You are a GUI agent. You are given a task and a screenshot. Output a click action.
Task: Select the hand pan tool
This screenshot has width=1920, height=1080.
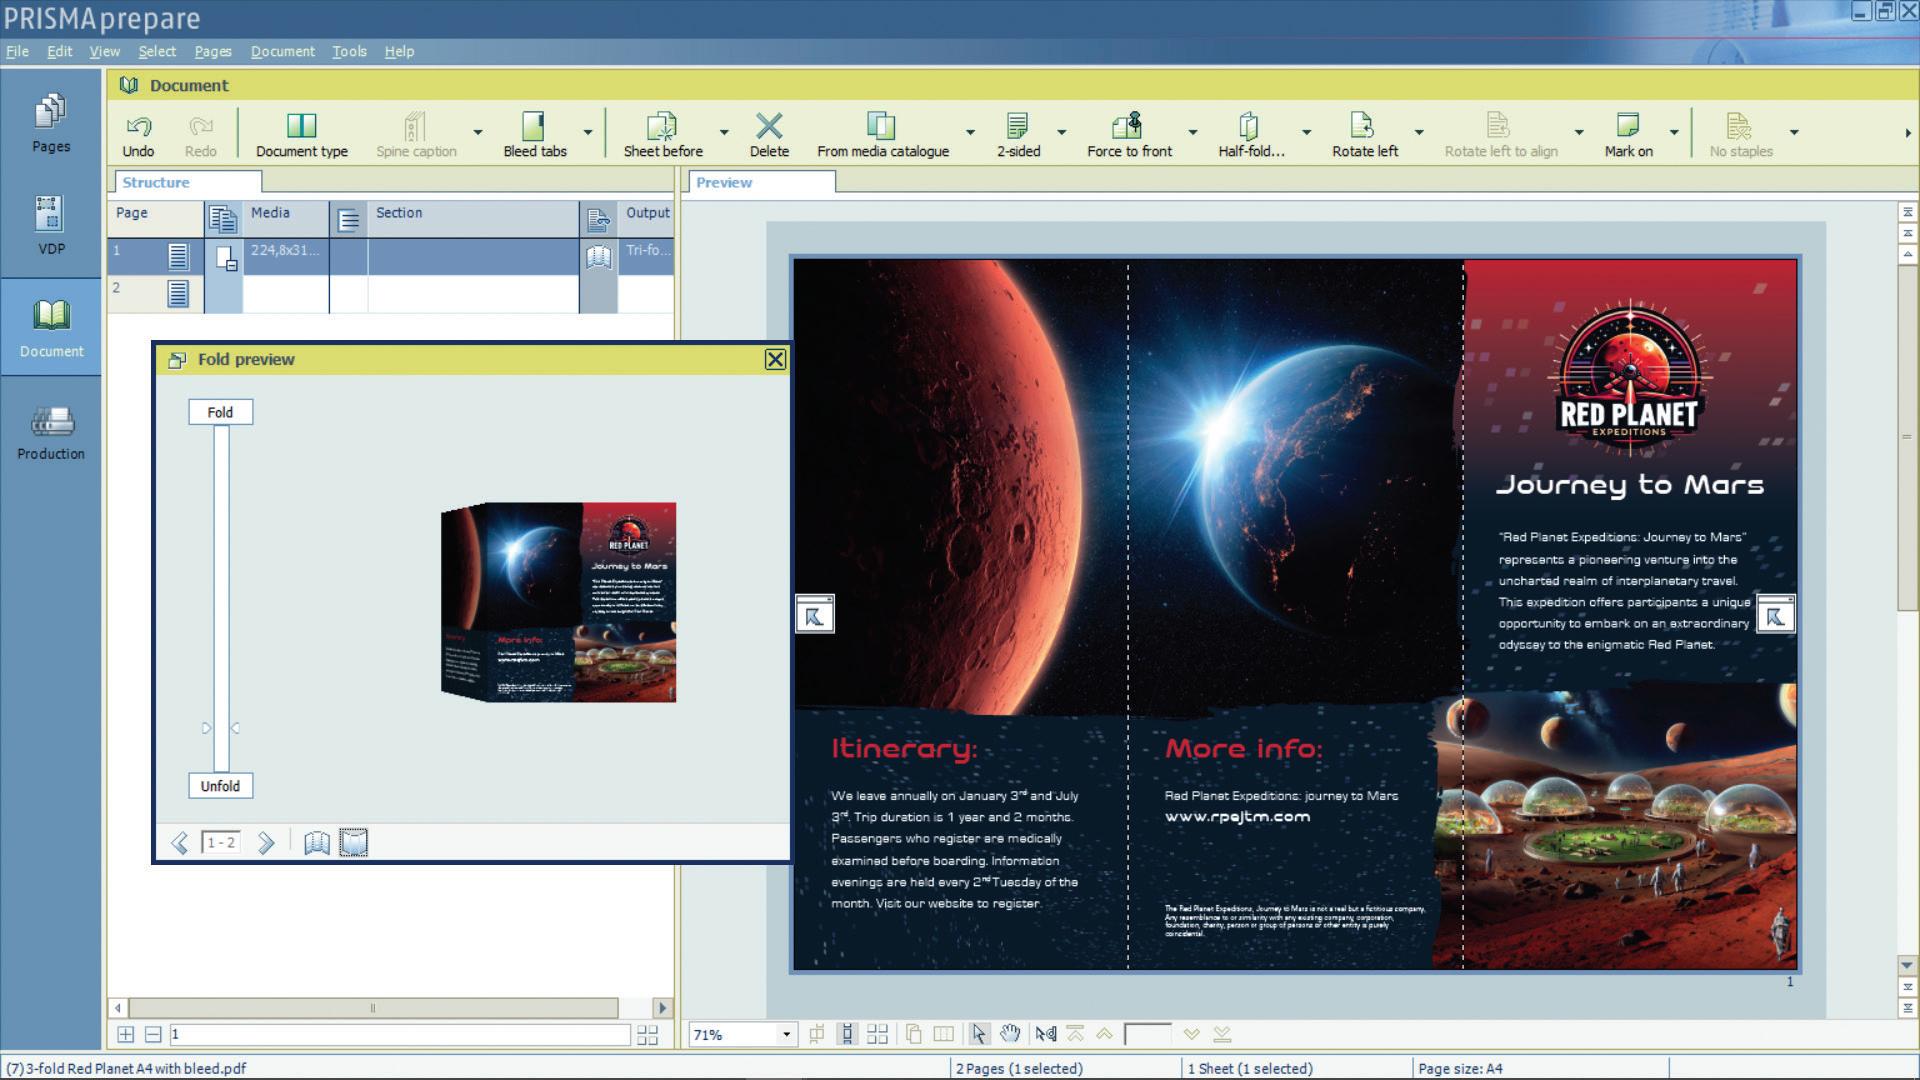click(x=1010, y=1034)
